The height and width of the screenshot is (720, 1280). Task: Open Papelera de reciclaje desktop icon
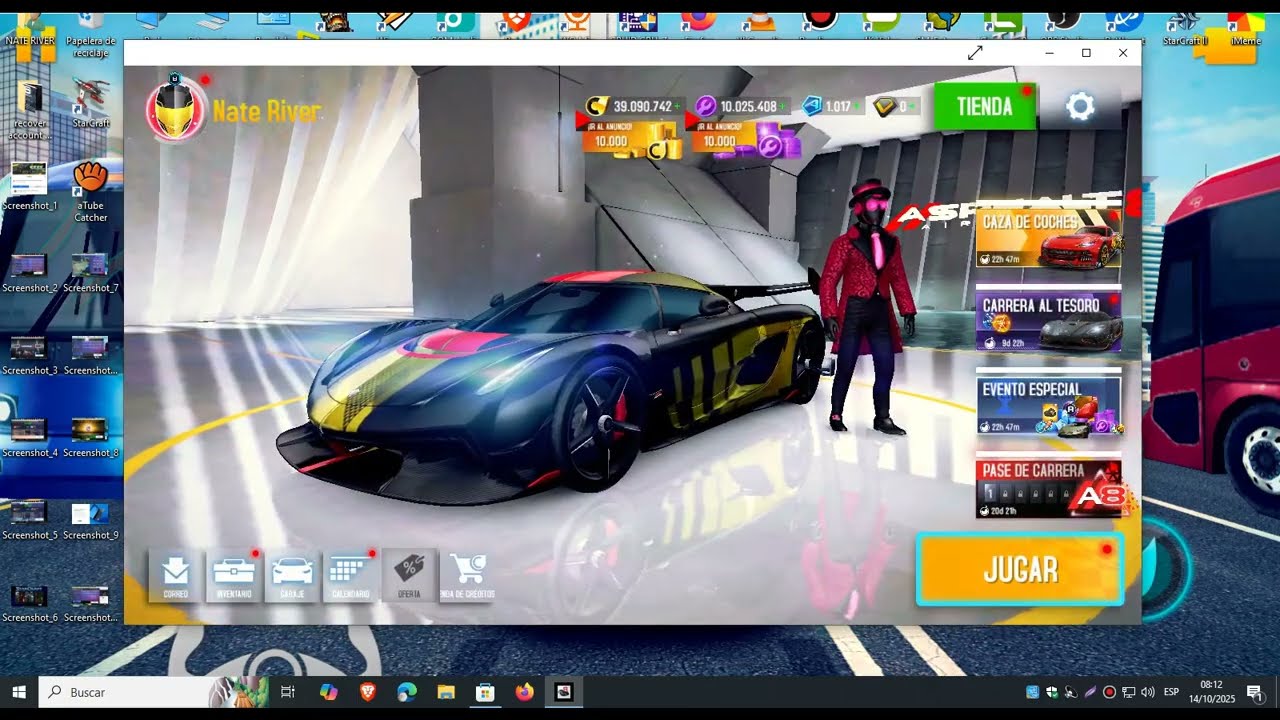pyautogui.click(x=91, y=33)
